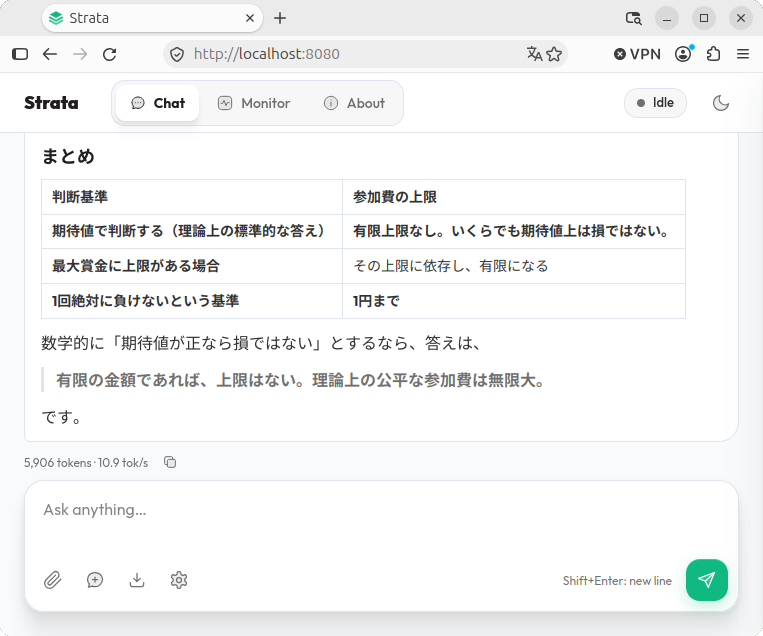Click cell 最大賞金に上限がある場合
Screen dimensions: 763x636
(192, 266)
